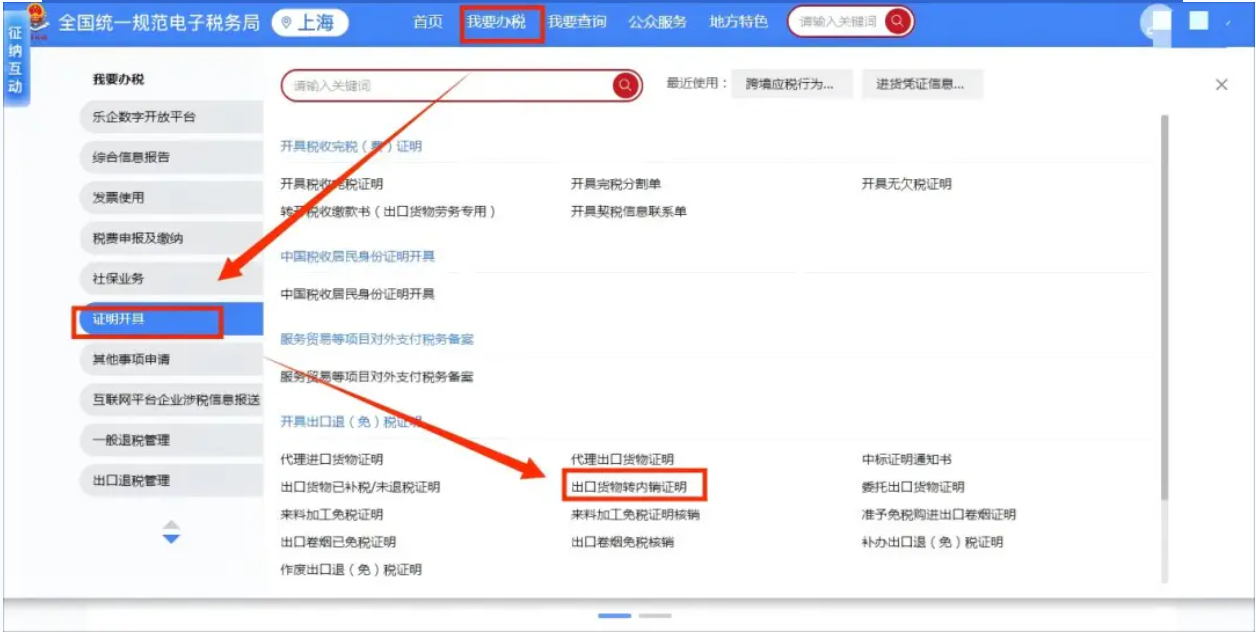
Task: Click the location pin icon beside 上海
Action: point(286,23)
